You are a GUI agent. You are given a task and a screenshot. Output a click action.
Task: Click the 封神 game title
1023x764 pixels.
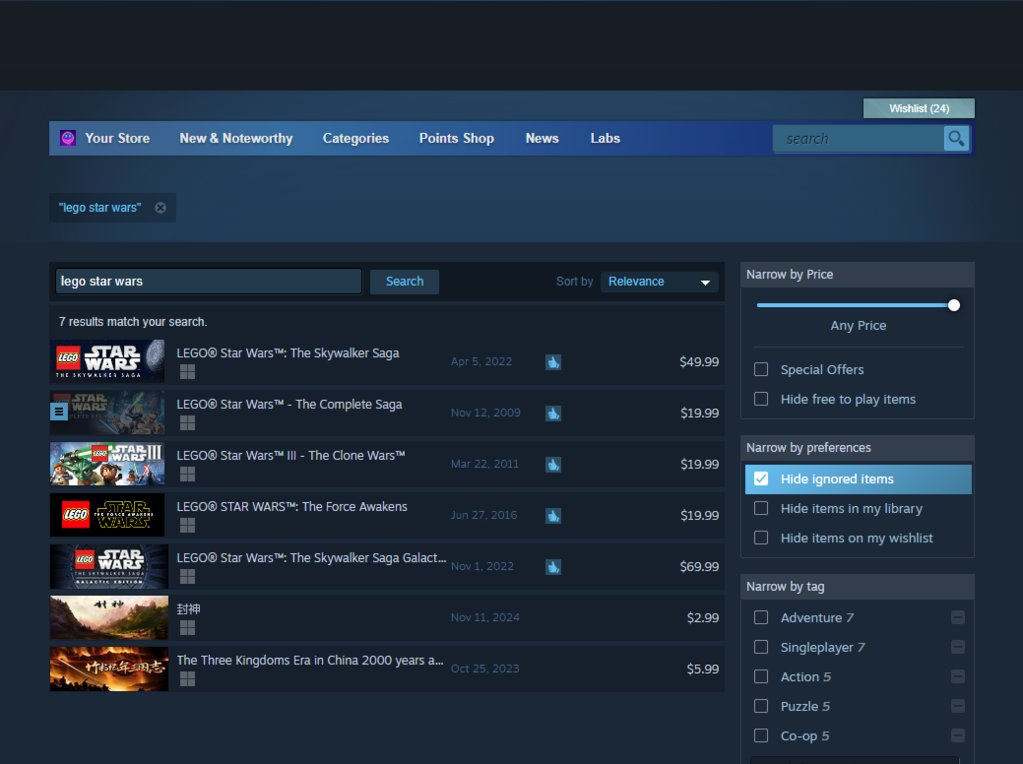tap(189, 609)
